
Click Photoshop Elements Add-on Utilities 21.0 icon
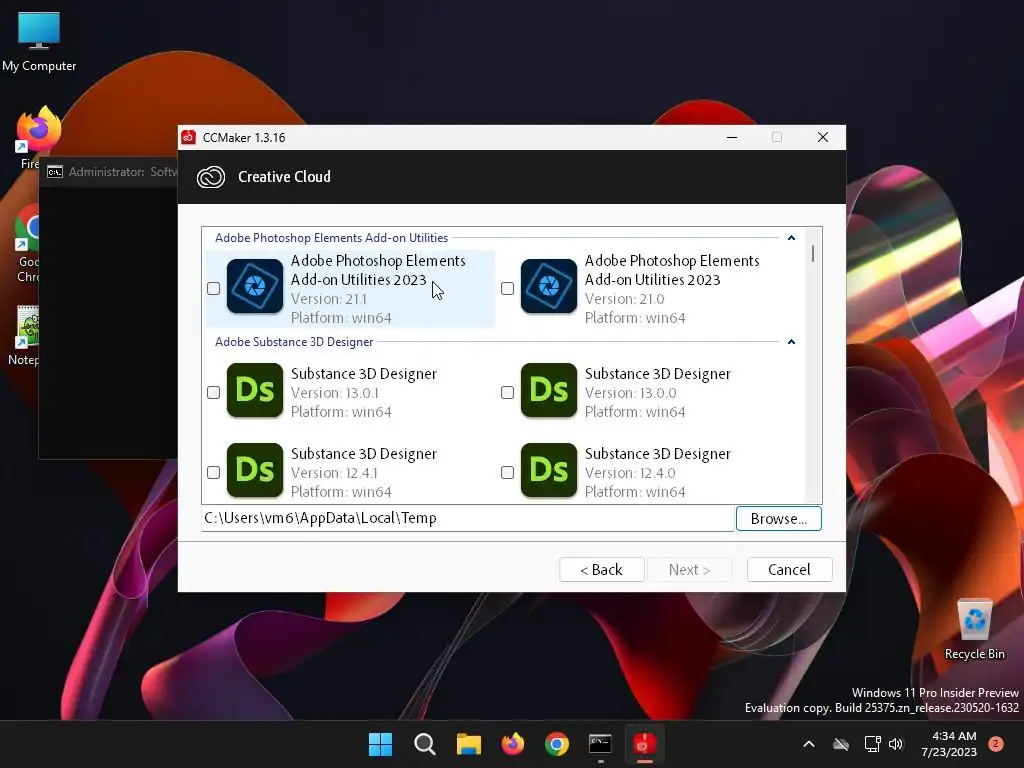click(x=549, y=286)
